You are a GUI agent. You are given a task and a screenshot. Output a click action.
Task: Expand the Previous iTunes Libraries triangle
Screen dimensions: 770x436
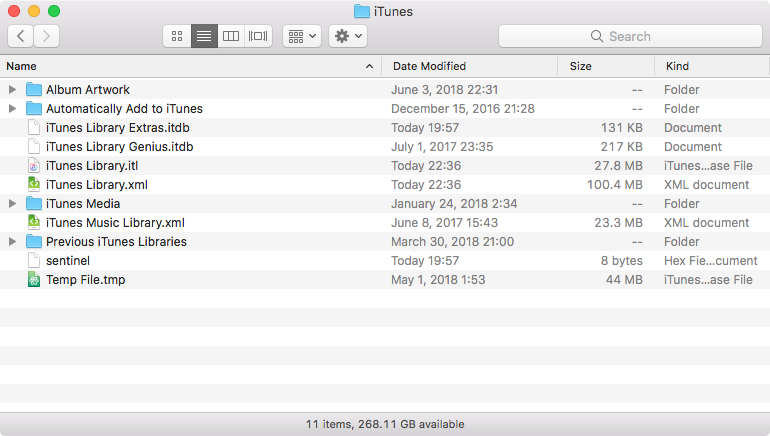(12, 242)
